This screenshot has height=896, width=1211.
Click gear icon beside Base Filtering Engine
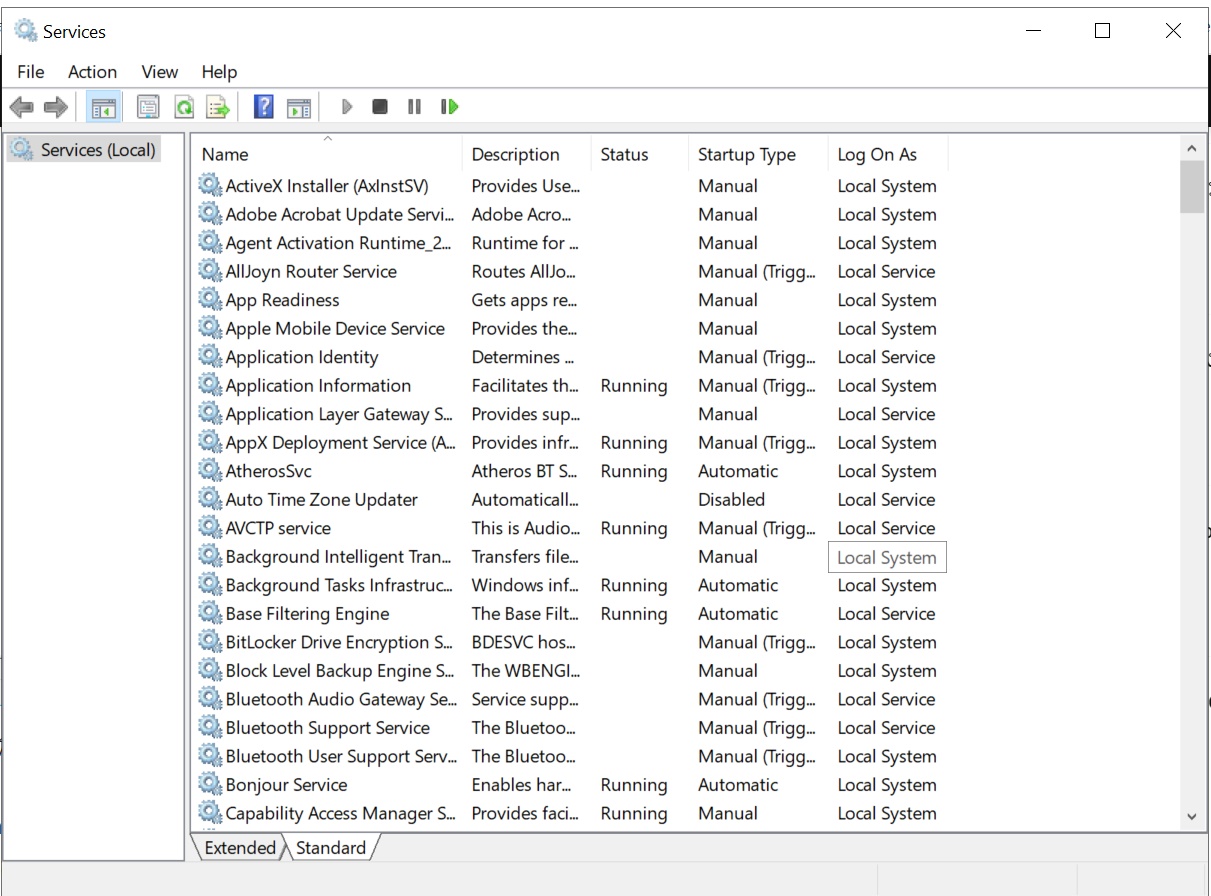click(210, 613)
